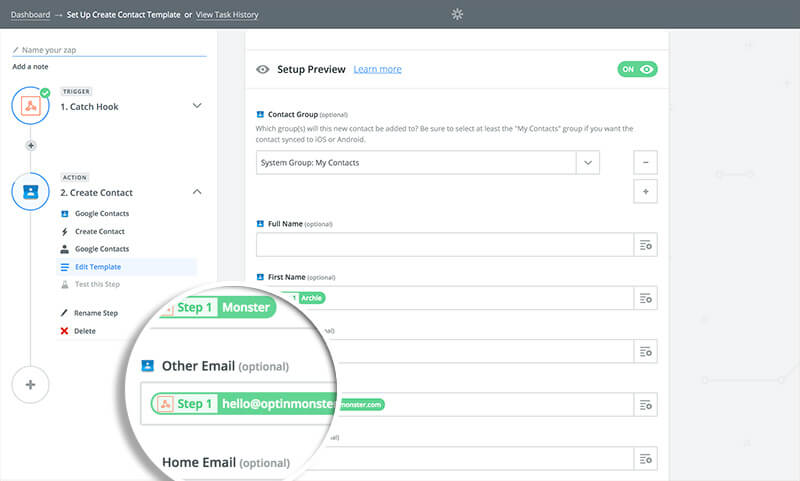Open the Learn more link

tap(378, 69)
